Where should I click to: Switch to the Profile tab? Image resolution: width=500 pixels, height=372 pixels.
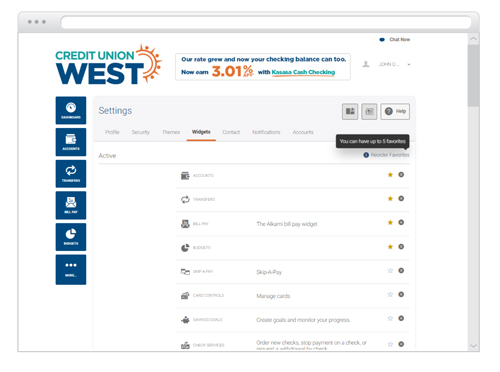pos(112,132)
